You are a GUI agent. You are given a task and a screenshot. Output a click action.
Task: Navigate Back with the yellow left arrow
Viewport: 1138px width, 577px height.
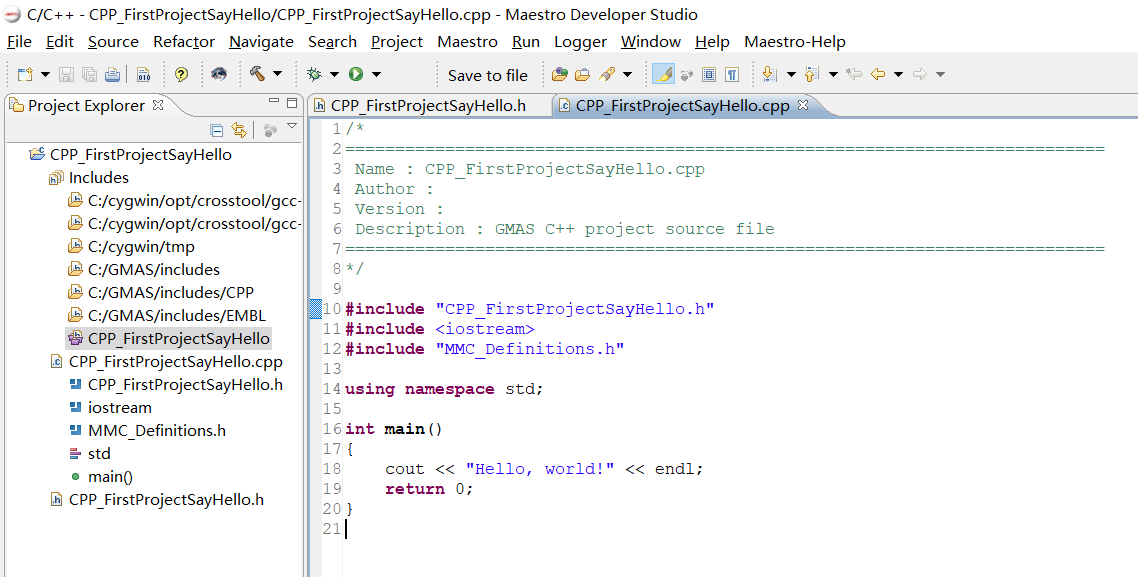point(878,74)
